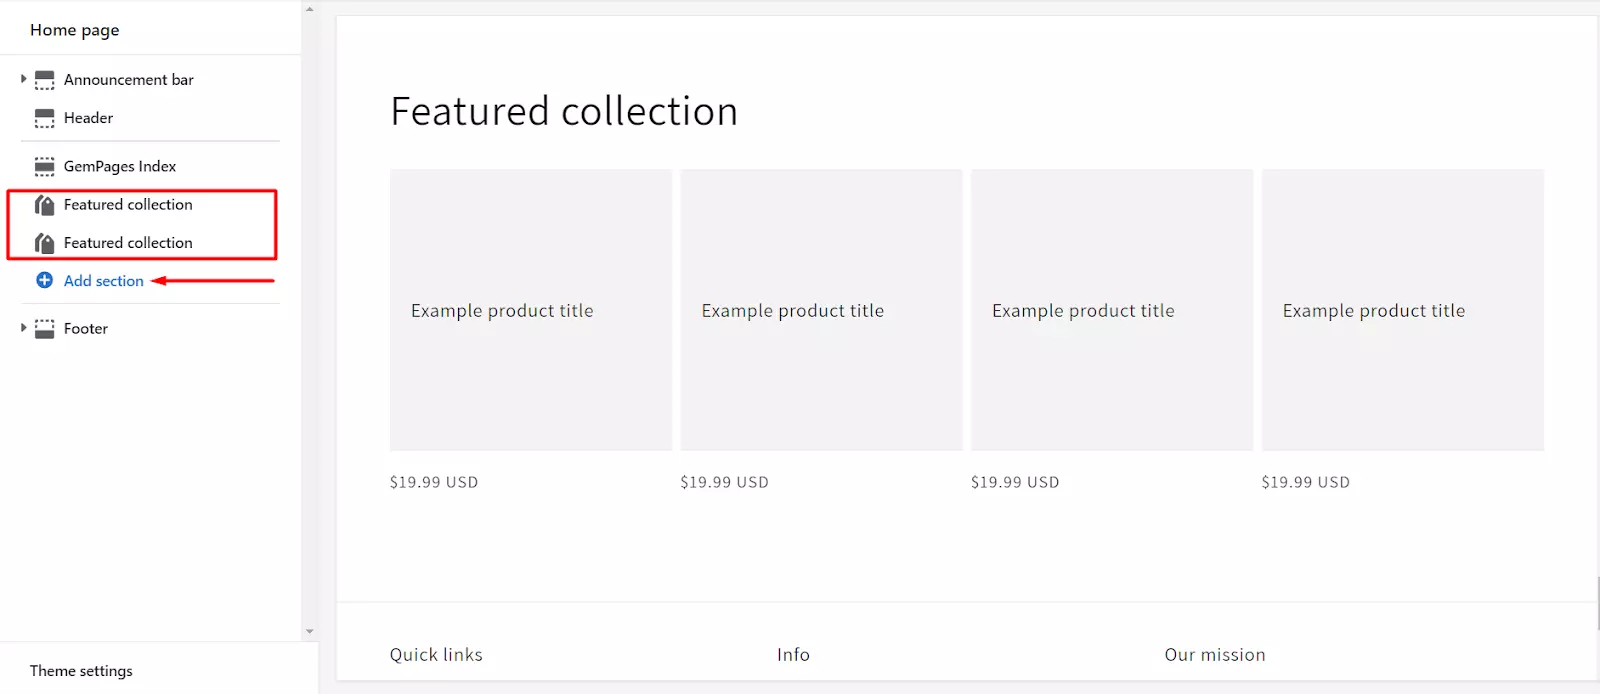The height and width of the screenshot is (694, 1600).
Task: Click the blue plus Add section icon
Action: click(45, 281)
